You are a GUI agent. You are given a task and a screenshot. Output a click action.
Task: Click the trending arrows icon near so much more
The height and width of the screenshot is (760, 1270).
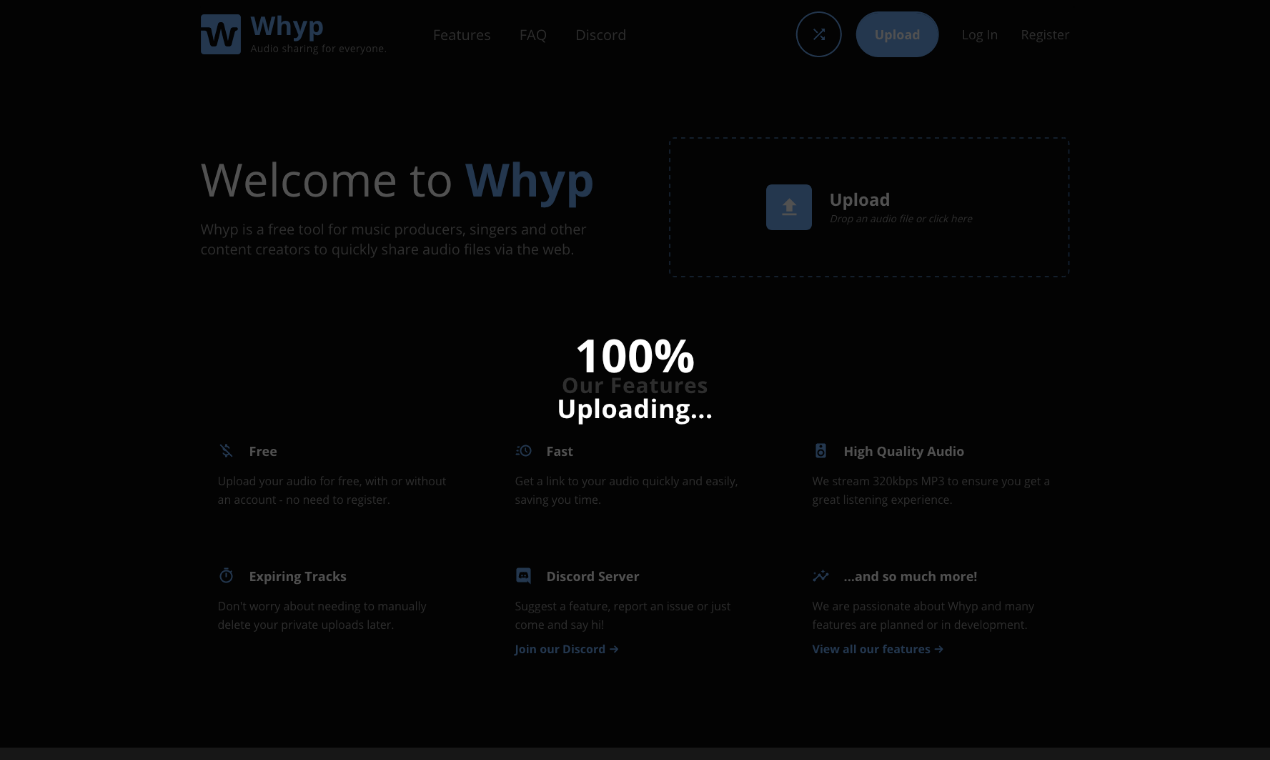coord(820,575)
